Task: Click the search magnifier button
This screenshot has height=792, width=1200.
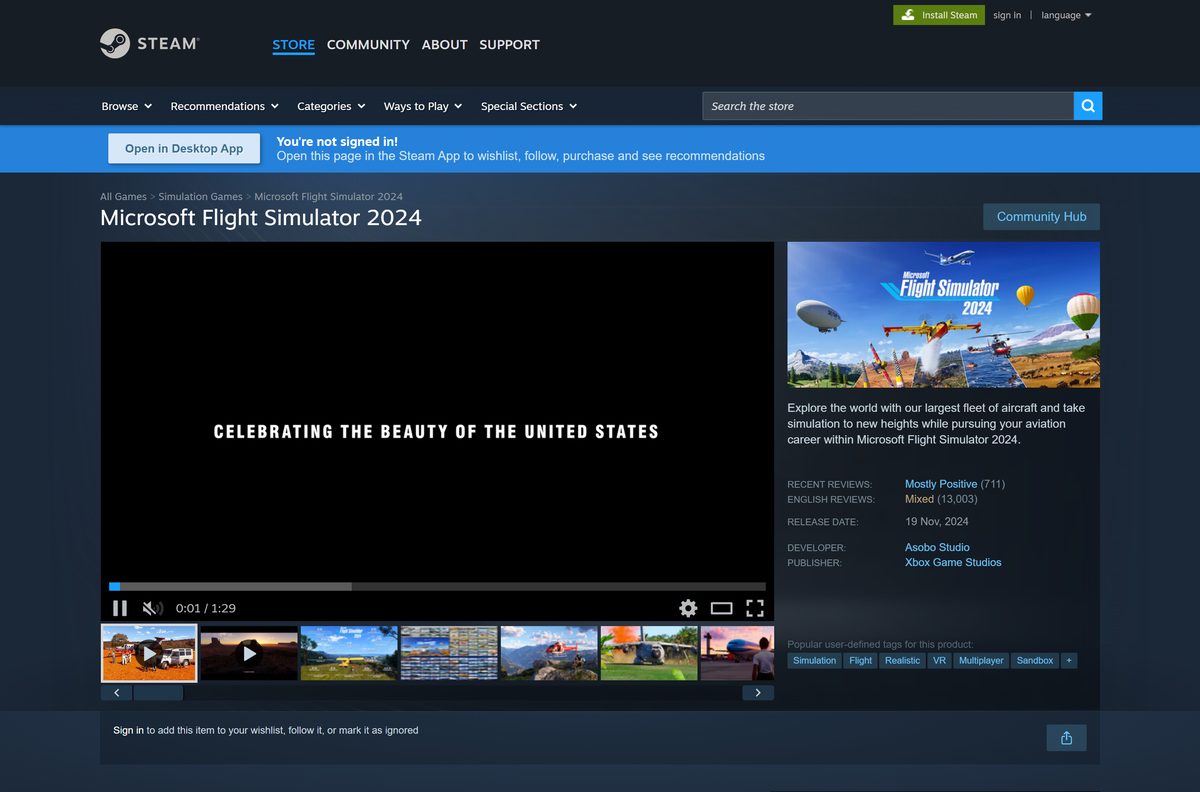Action: pos(1088,106)
